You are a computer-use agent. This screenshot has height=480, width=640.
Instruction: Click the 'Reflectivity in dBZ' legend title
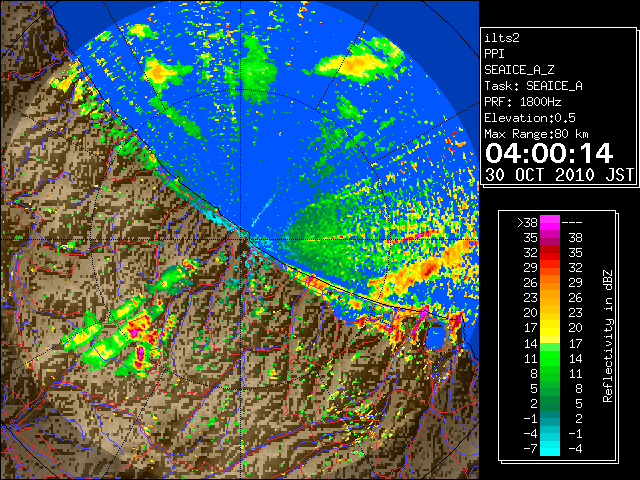[x=608, y=336]
